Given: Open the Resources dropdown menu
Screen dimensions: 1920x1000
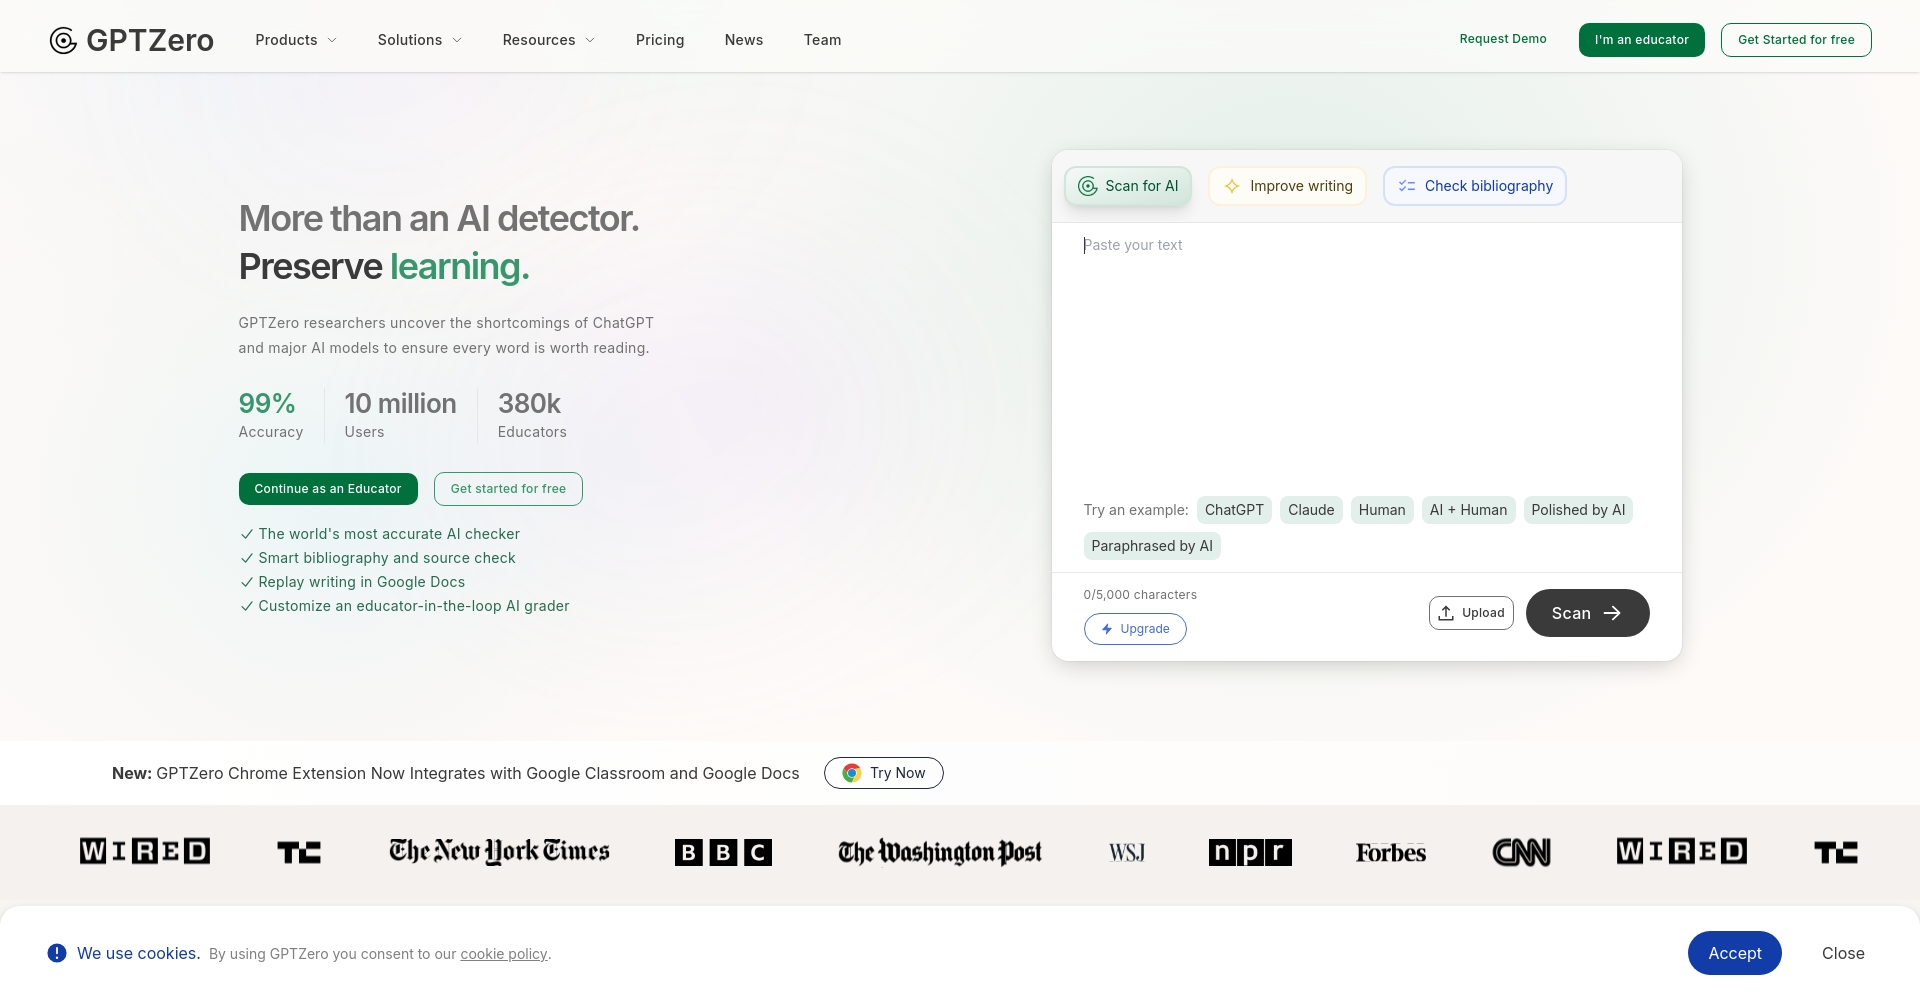Looking at the screenshot, I should click(x=549, y=40).
